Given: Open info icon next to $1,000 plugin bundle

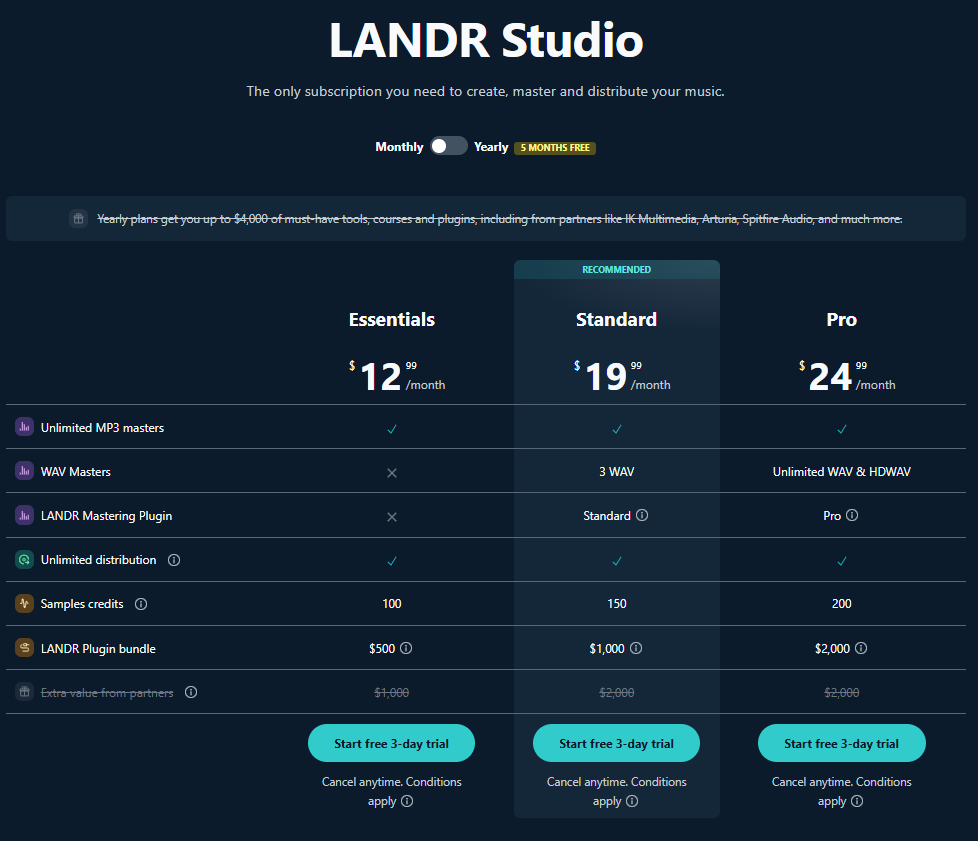Looking at the screenshot, I should tap(636, 648).
